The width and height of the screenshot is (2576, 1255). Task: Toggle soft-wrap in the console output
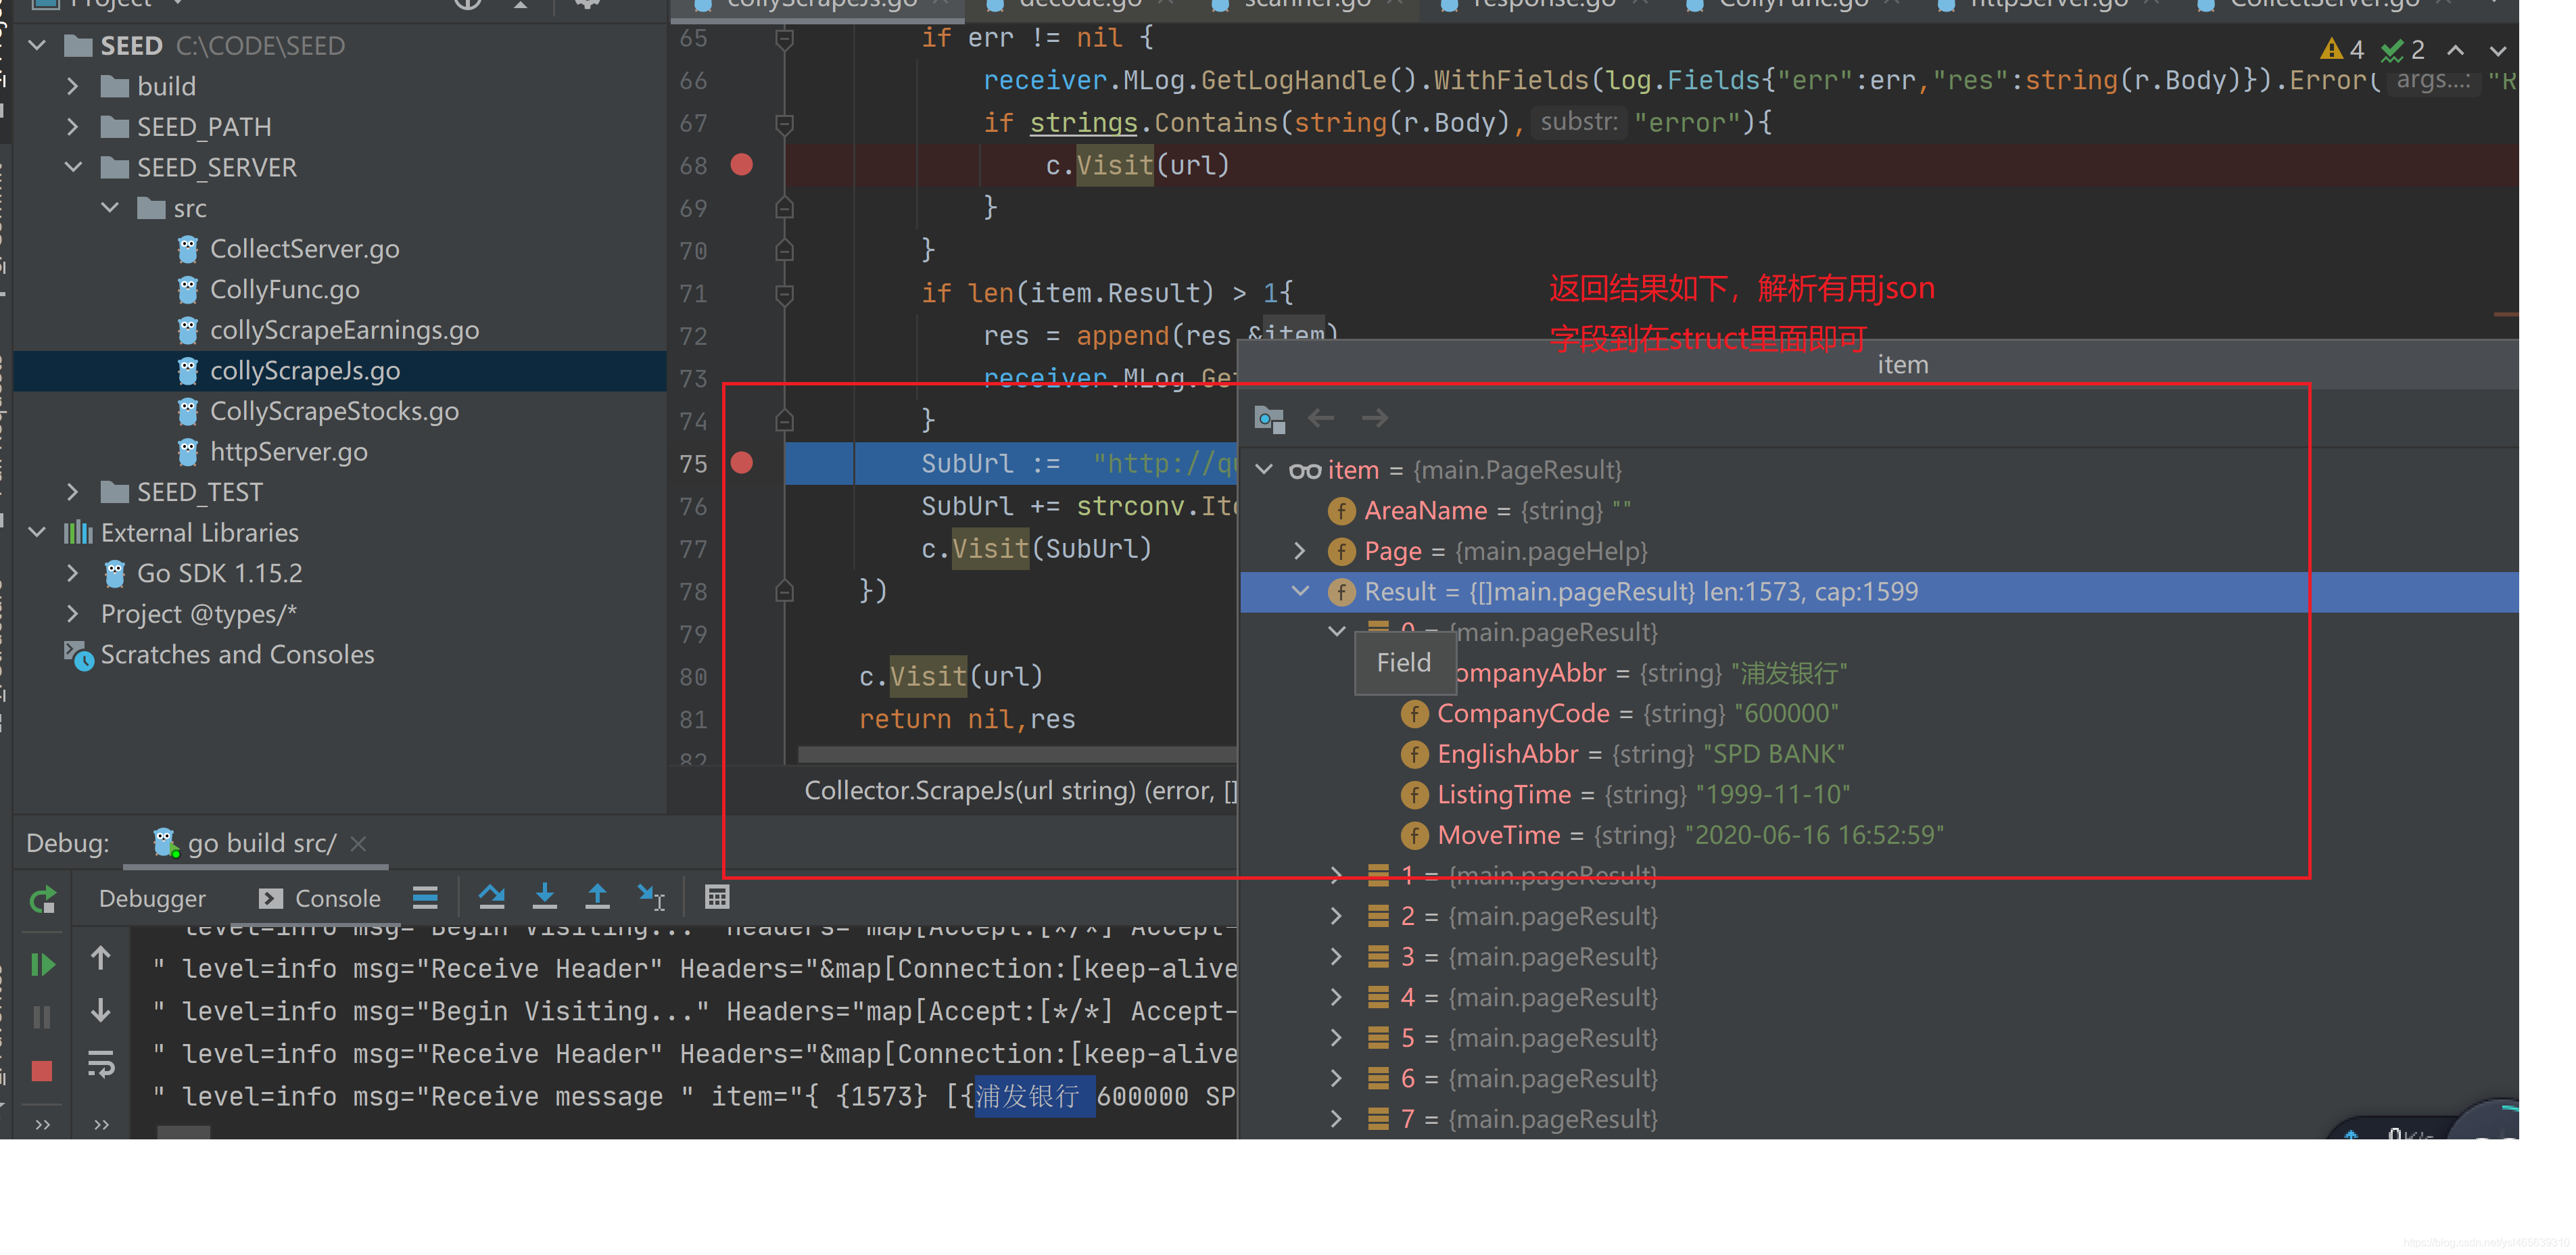101,1064
